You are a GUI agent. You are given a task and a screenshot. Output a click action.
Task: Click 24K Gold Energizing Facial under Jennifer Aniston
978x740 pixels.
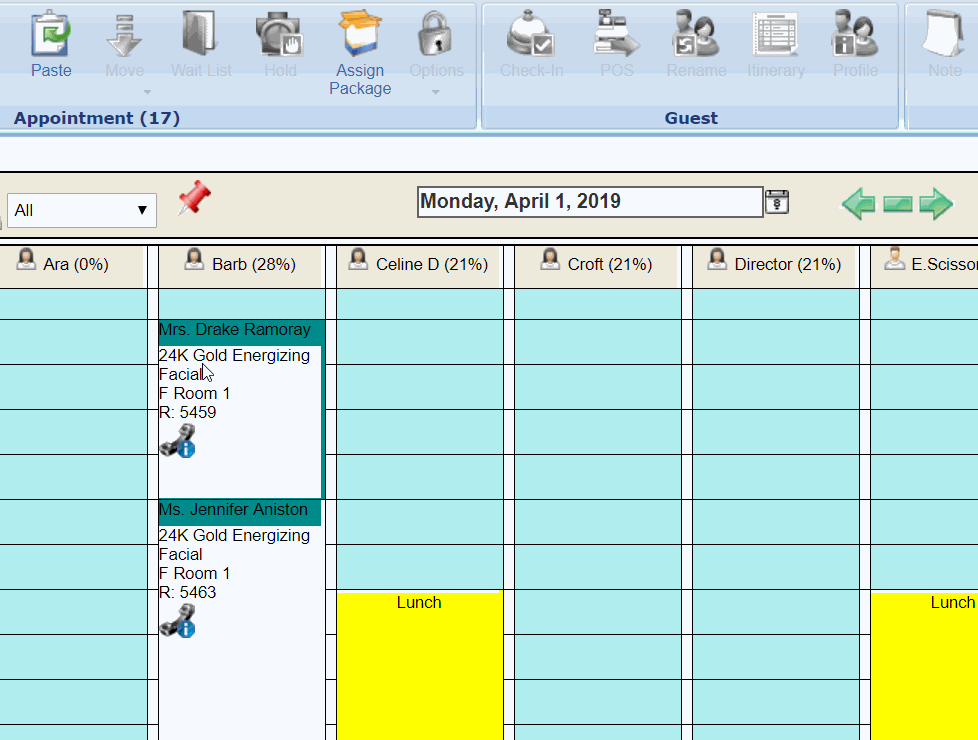pos(235,545)
